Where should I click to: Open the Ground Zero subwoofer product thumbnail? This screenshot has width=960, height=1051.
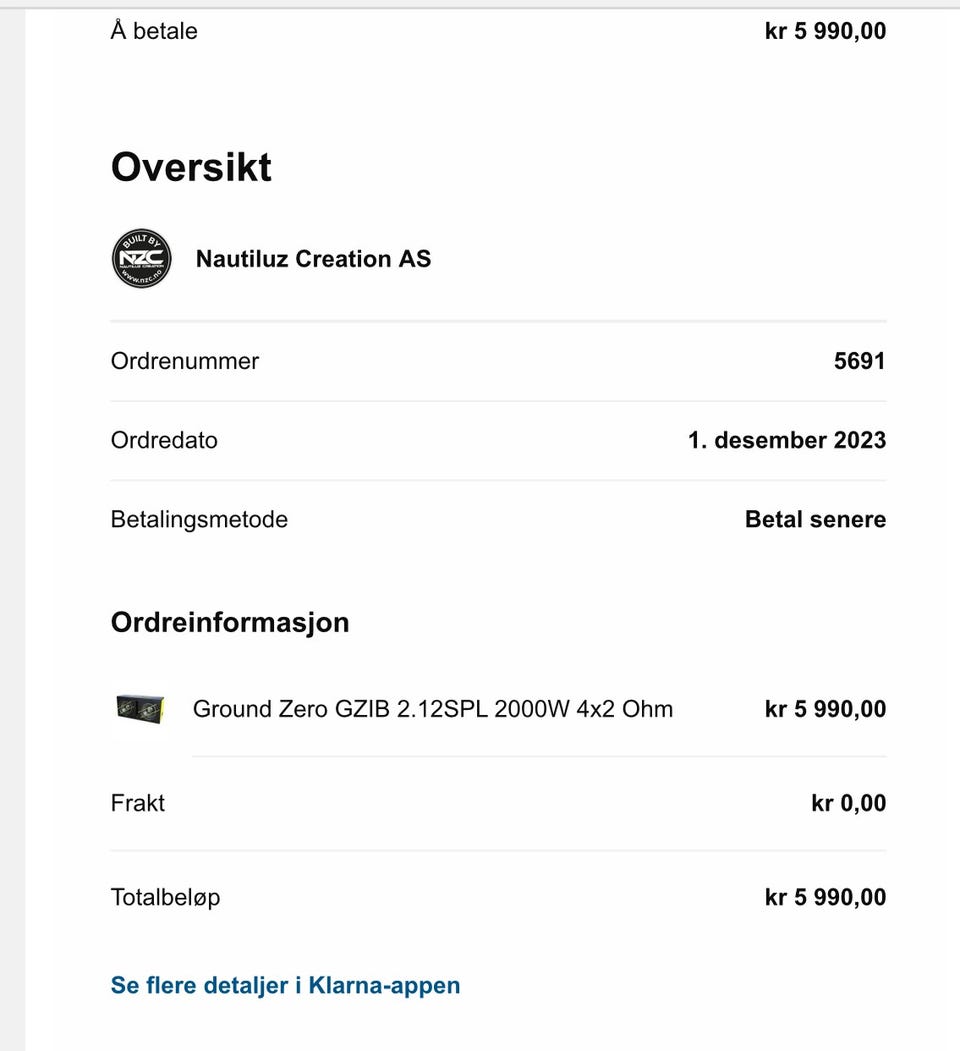pos(140,709)
